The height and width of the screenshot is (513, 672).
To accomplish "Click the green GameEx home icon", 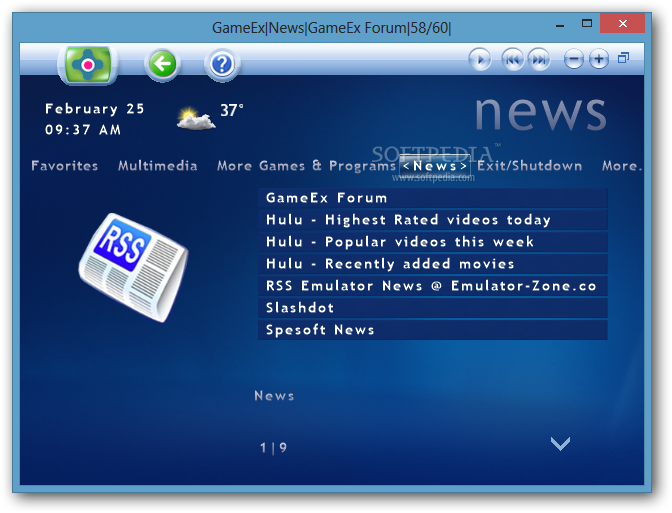I will click(x=88, y=65).
